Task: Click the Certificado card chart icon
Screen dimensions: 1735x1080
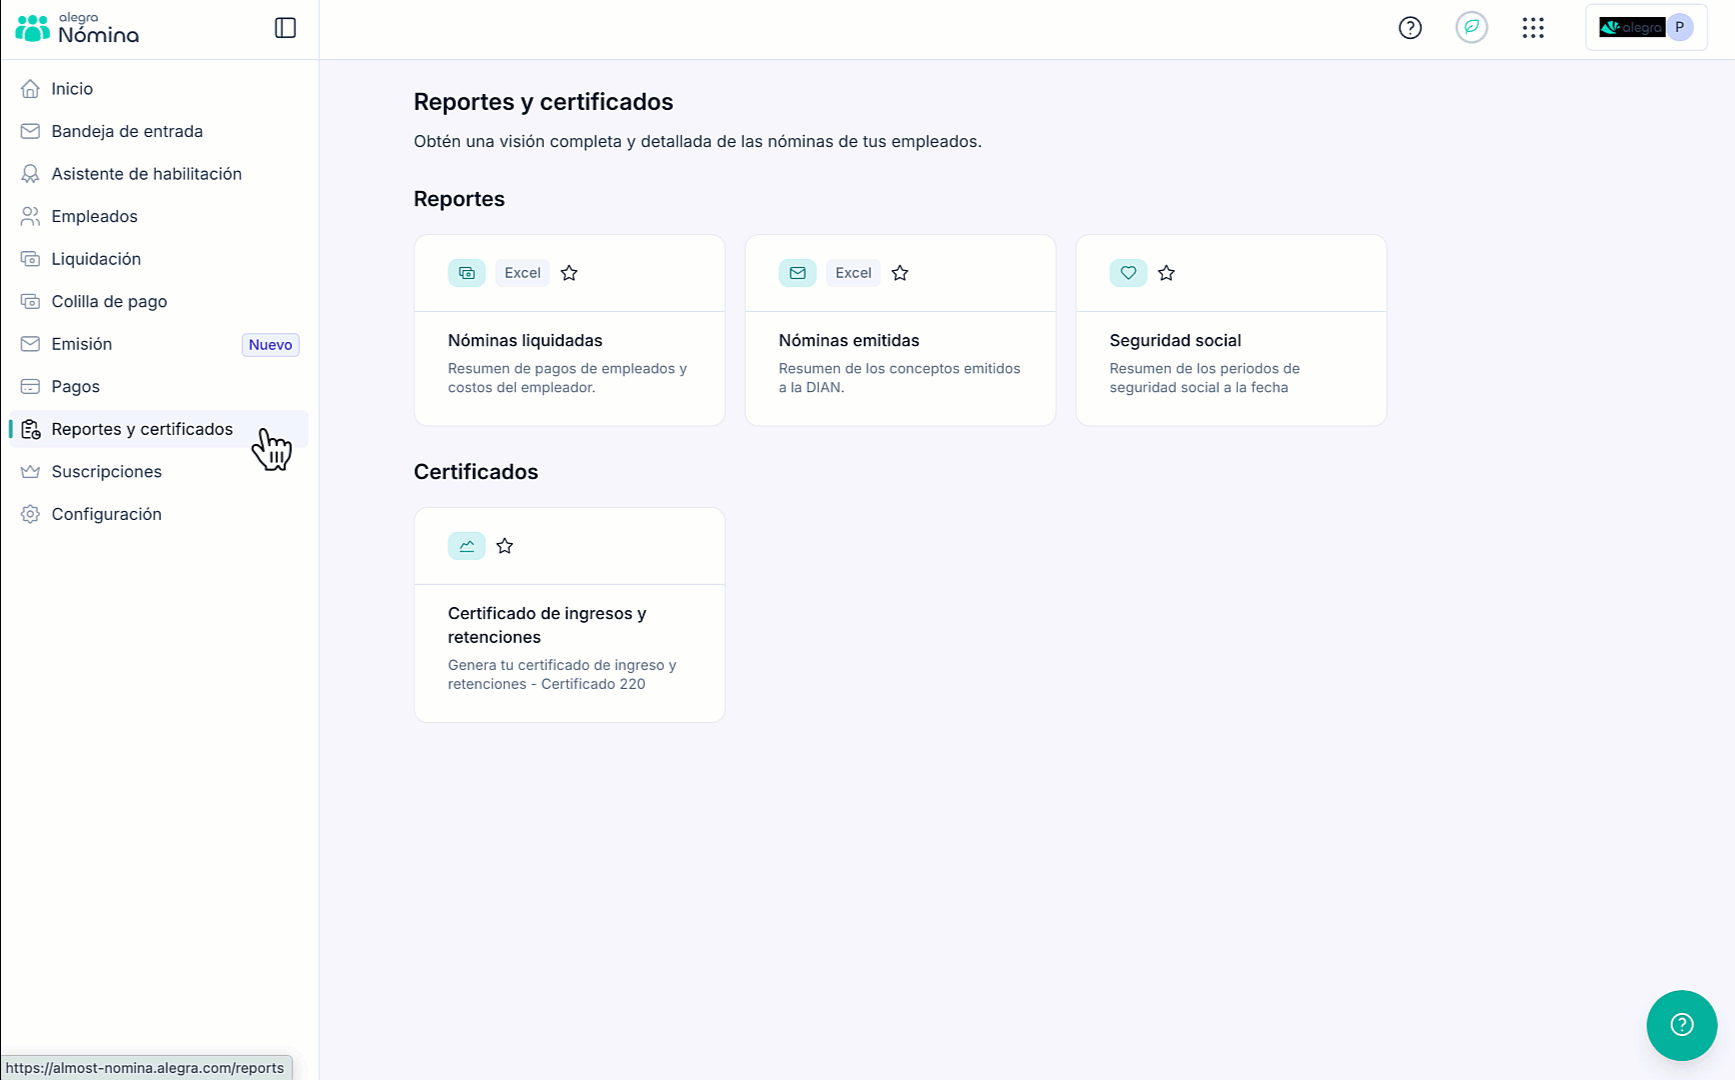Action: (467, 546)
